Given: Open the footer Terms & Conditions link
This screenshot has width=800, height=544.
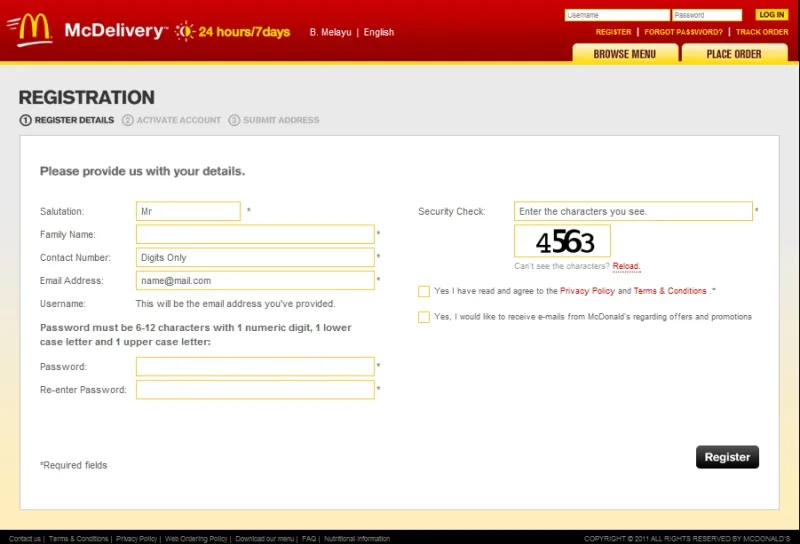Looking at the screenshot, I should pos(79,538).
